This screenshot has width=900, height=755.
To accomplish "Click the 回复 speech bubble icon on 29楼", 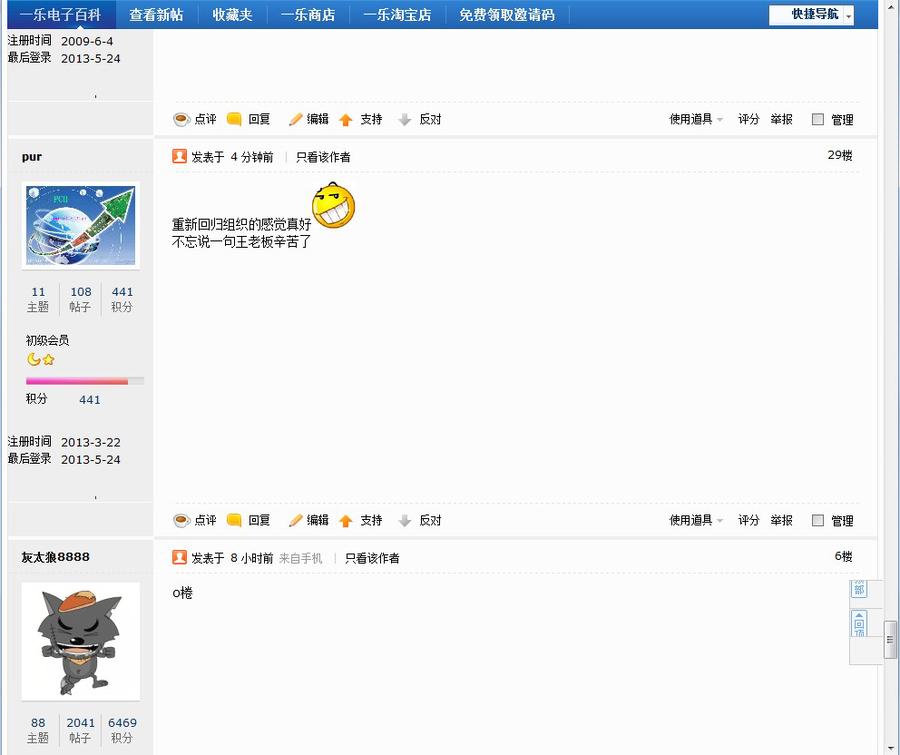I will (235, 520).
